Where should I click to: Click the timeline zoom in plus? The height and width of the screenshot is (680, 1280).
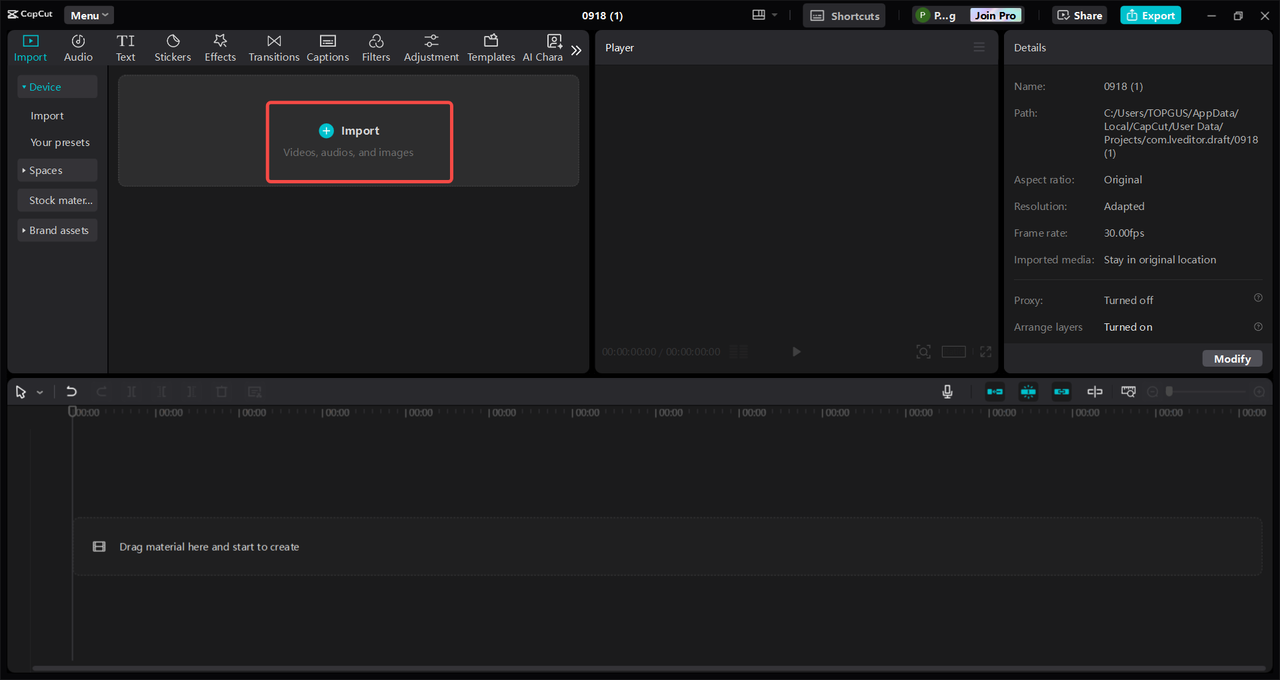1259,392
